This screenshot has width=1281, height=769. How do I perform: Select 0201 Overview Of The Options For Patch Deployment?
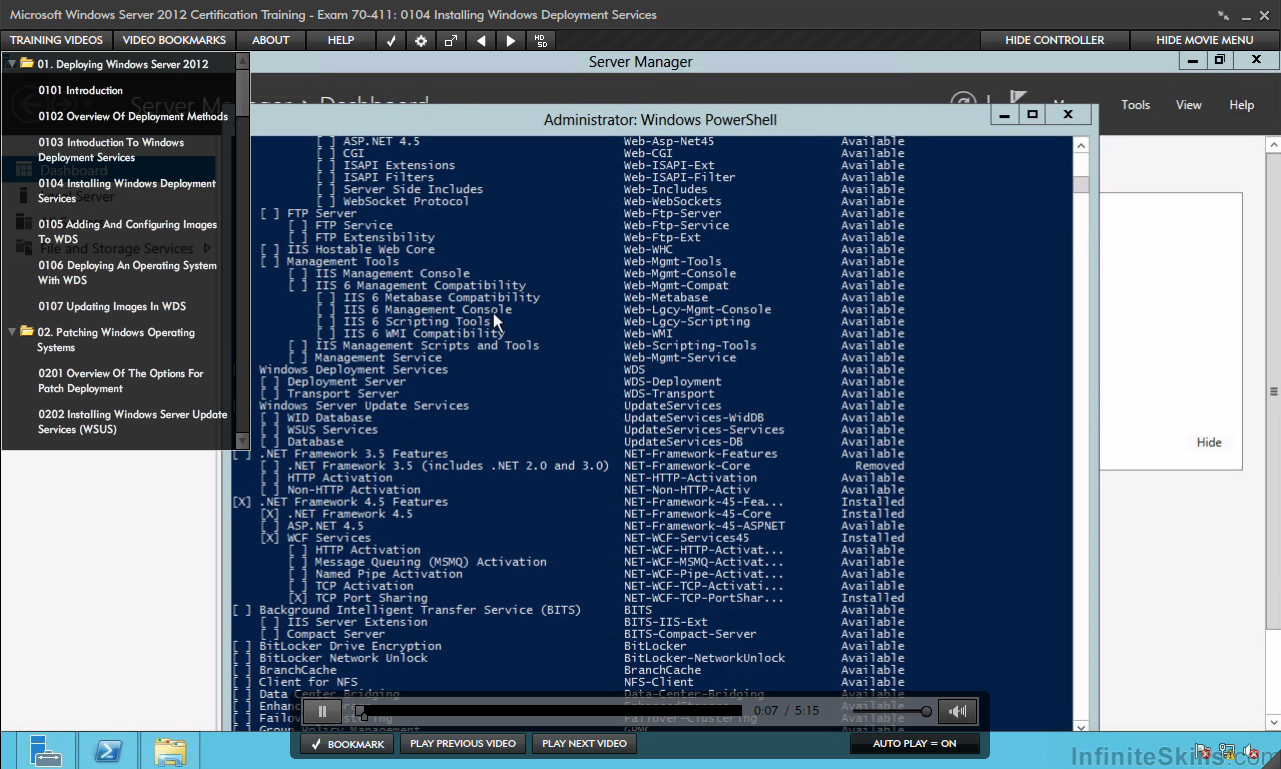click(121, 381)
